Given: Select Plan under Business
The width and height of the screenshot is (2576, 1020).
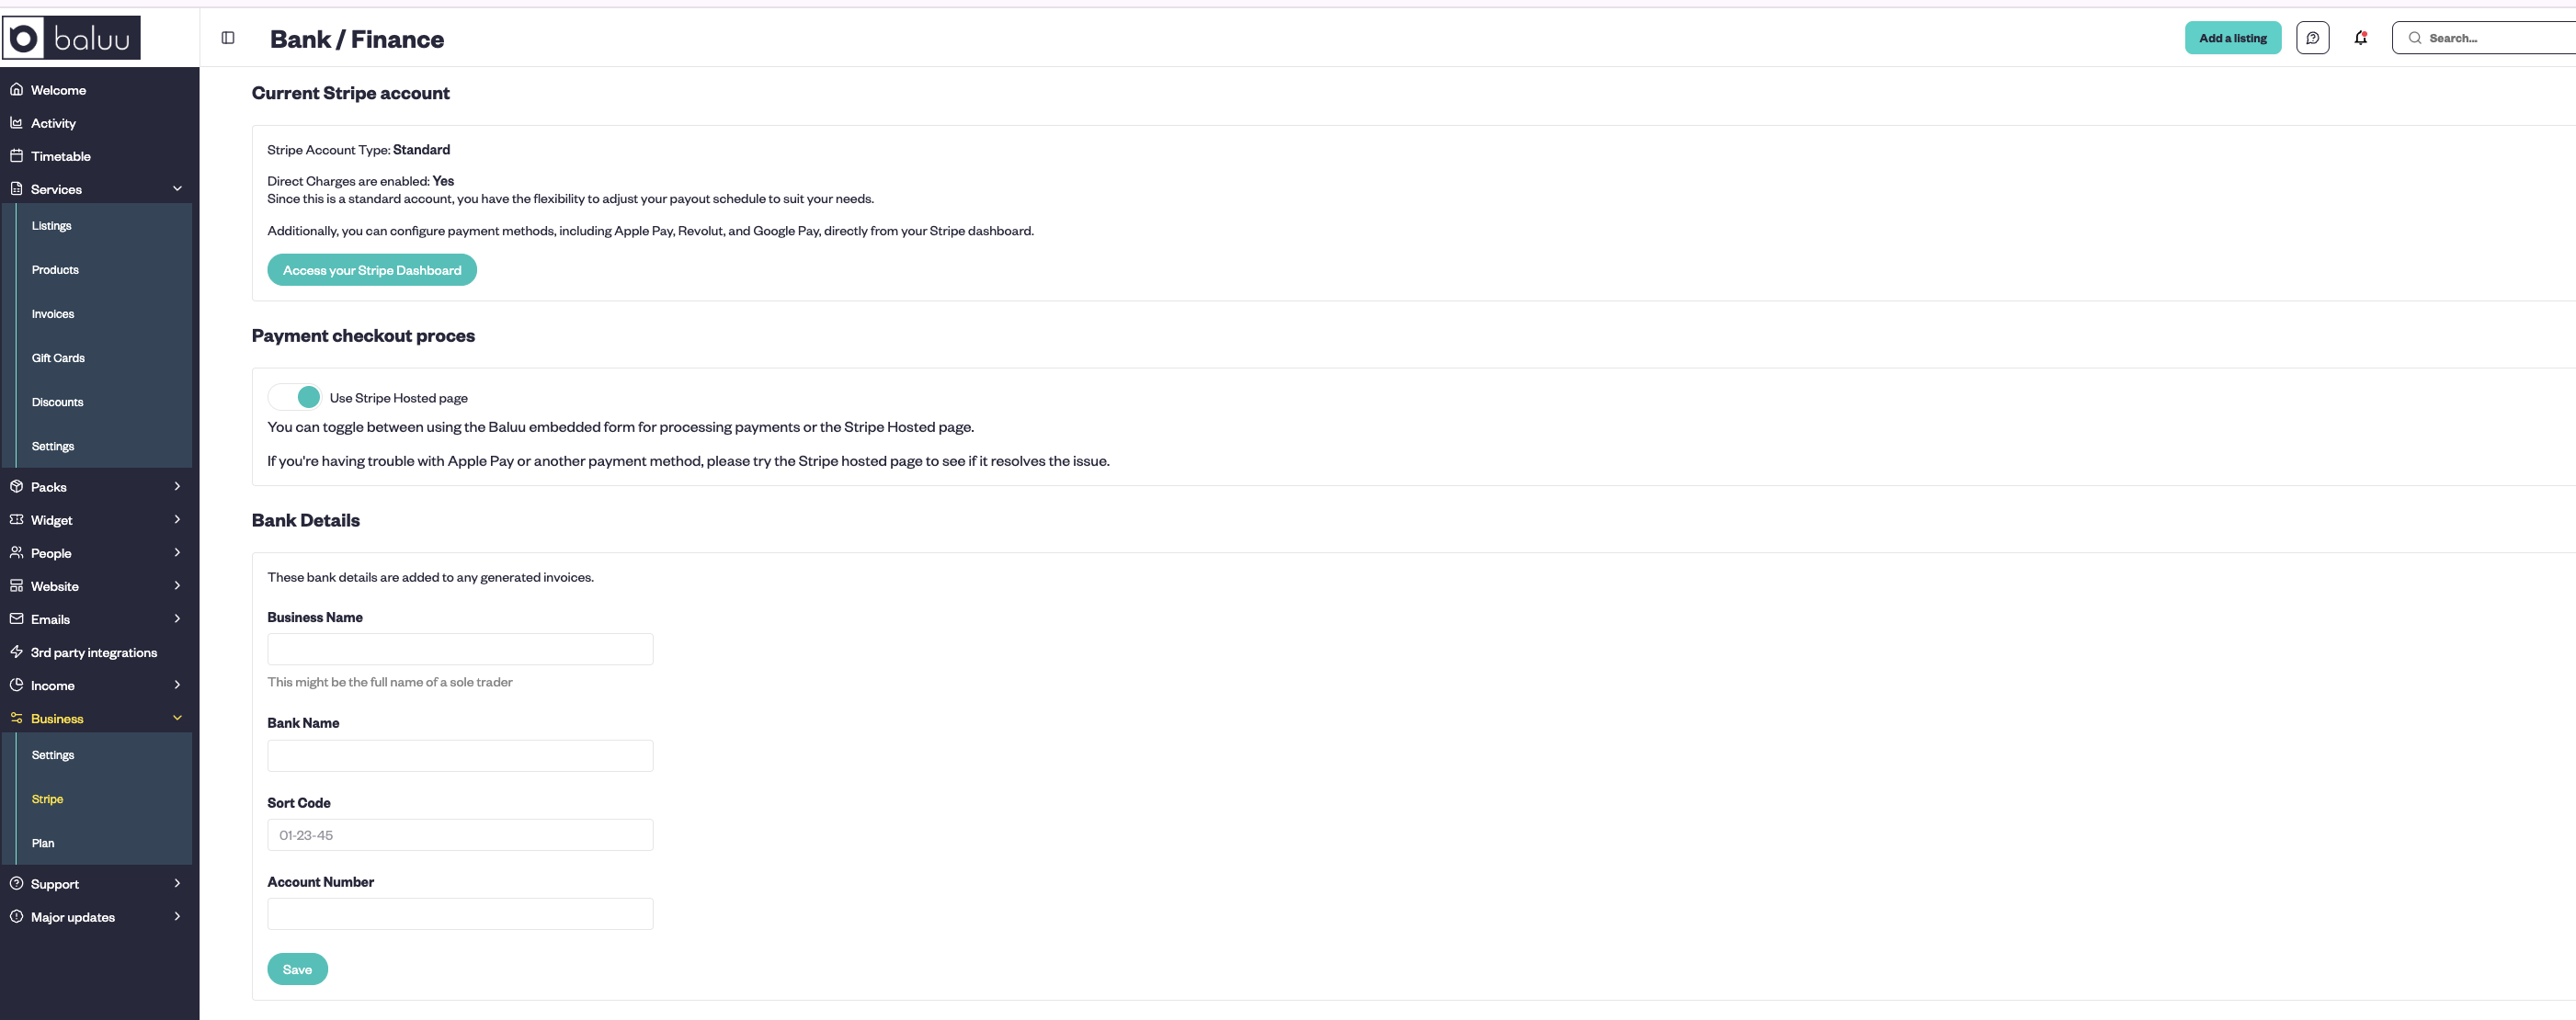Looking at the screenshot, I should [43, 843].
